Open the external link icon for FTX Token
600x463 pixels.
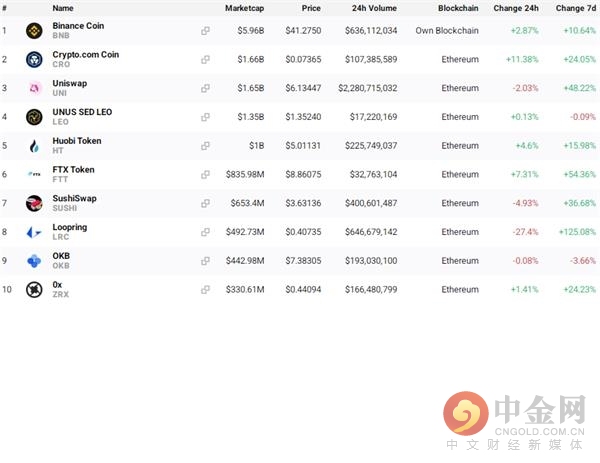(205, 174)
